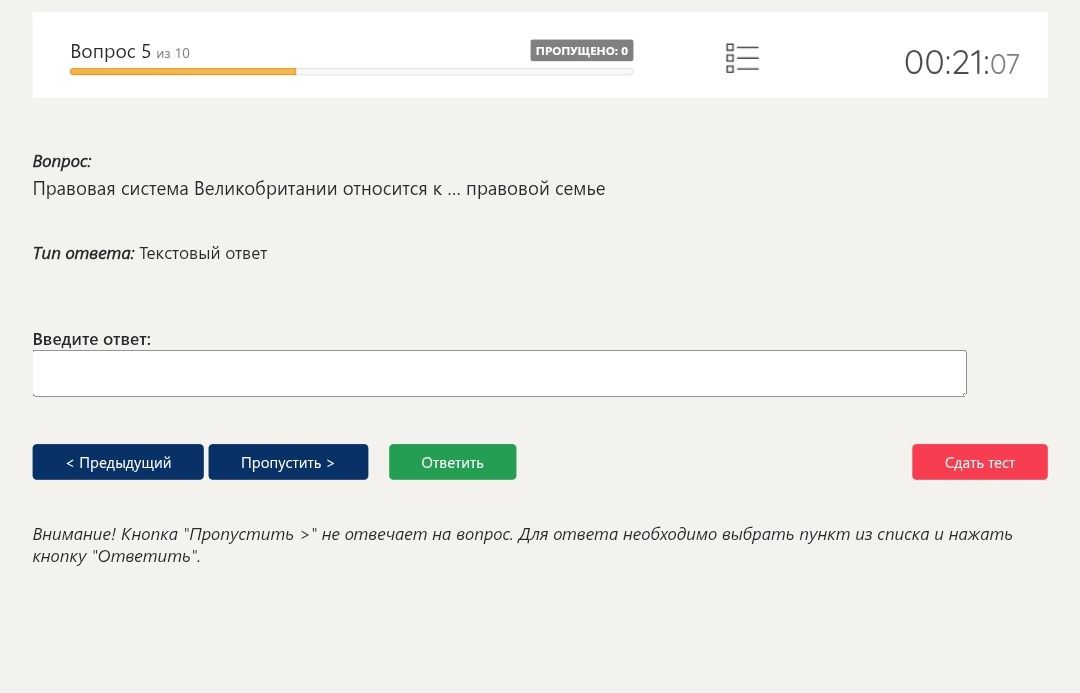1080x693 pixels.
Task: Select the question text about Великобритании
Action: pyautogui.click(x=319, y=189)
